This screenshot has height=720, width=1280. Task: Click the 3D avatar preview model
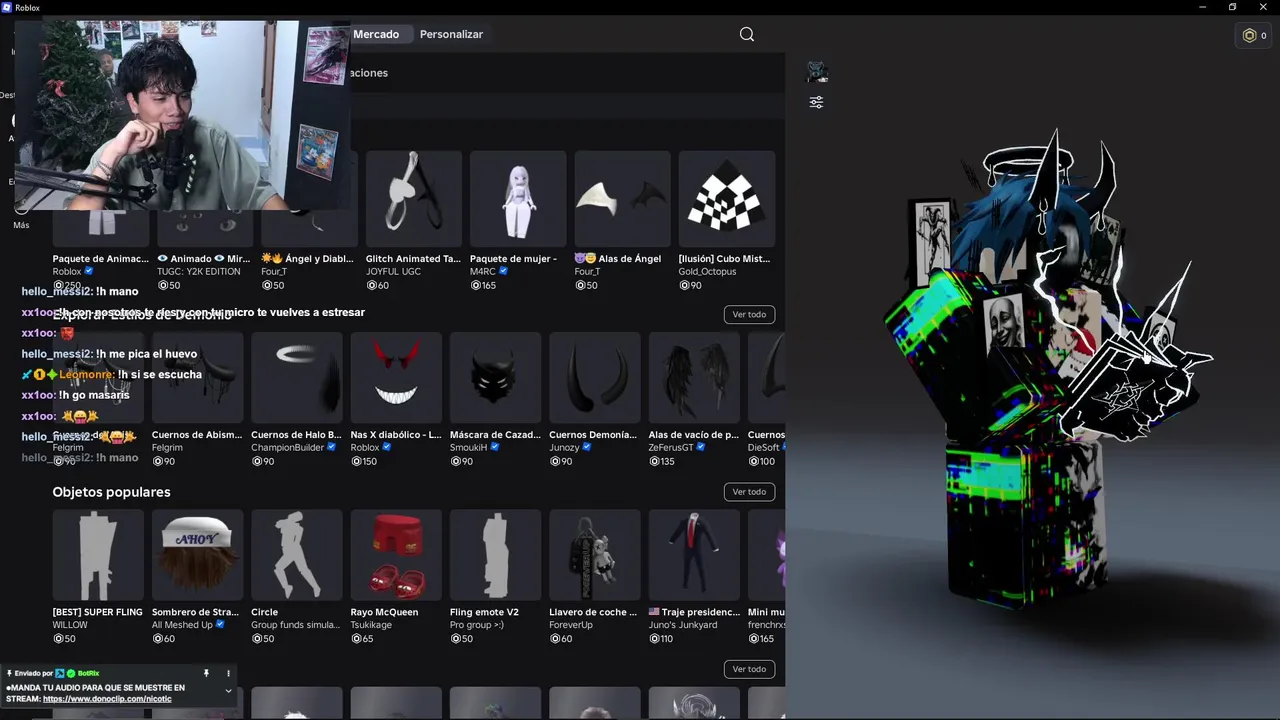click(x=1045, y=370)
